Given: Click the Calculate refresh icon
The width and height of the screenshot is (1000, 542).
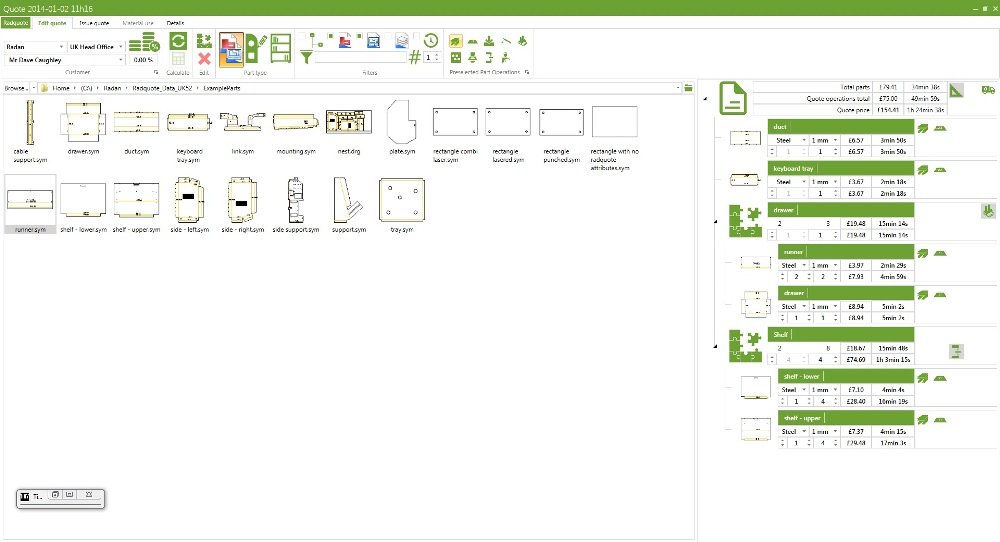Looking at the screenshot, I should [178, 41].
